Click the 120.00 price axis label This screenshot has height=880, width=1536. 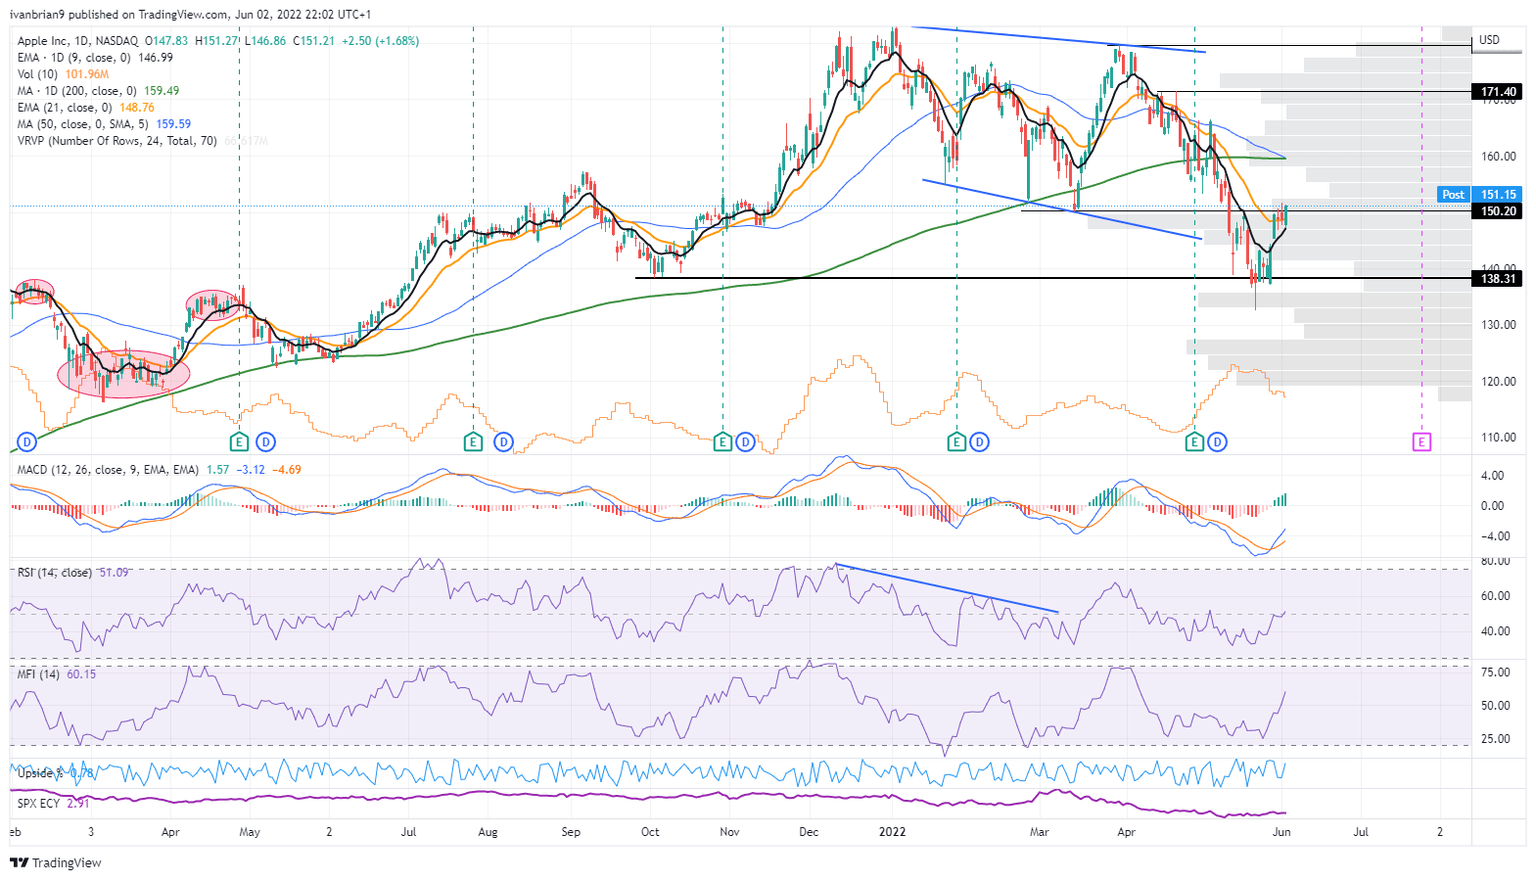pyautogui.click(x=1498, y=382)
